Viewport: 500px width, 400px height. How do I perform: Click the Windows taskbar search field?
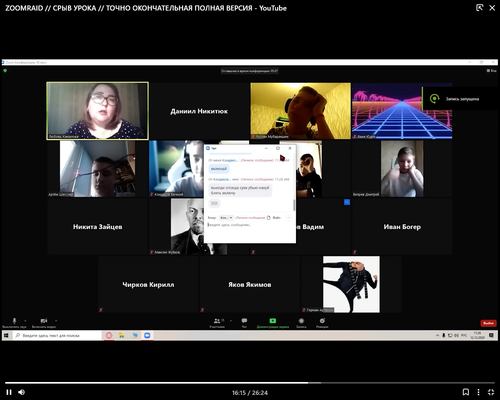57,335
